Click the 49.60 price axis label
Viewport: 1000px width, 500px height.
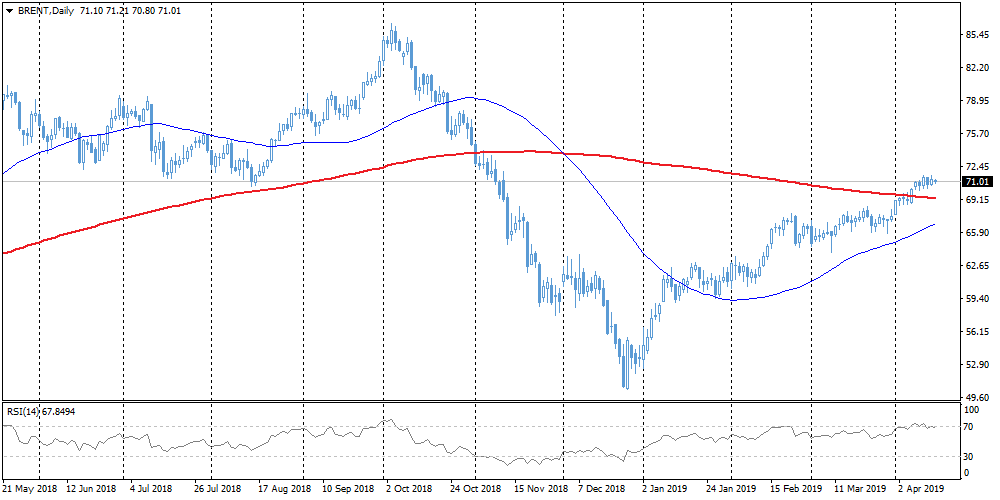(x=977, y=397)
